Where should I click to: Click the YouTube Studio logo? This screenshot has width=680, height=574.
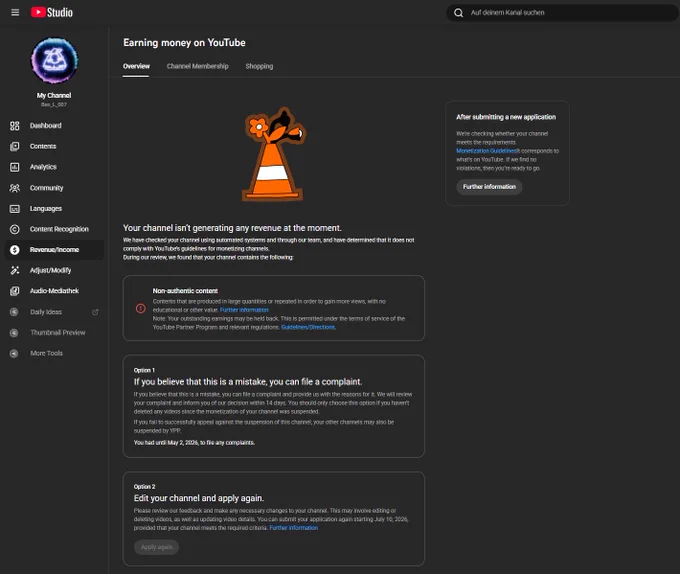pos(52,13)
